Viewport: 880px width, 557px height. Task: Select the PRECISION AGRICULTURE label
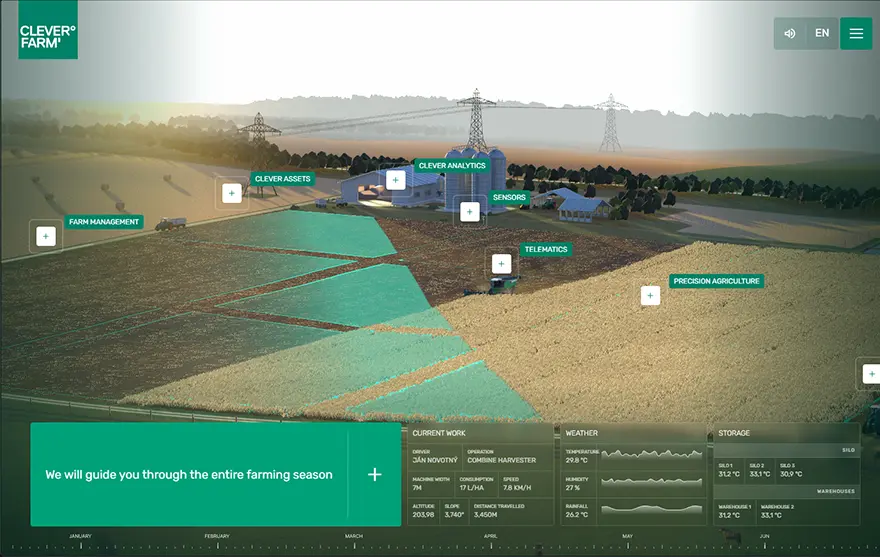pos(716,281)
